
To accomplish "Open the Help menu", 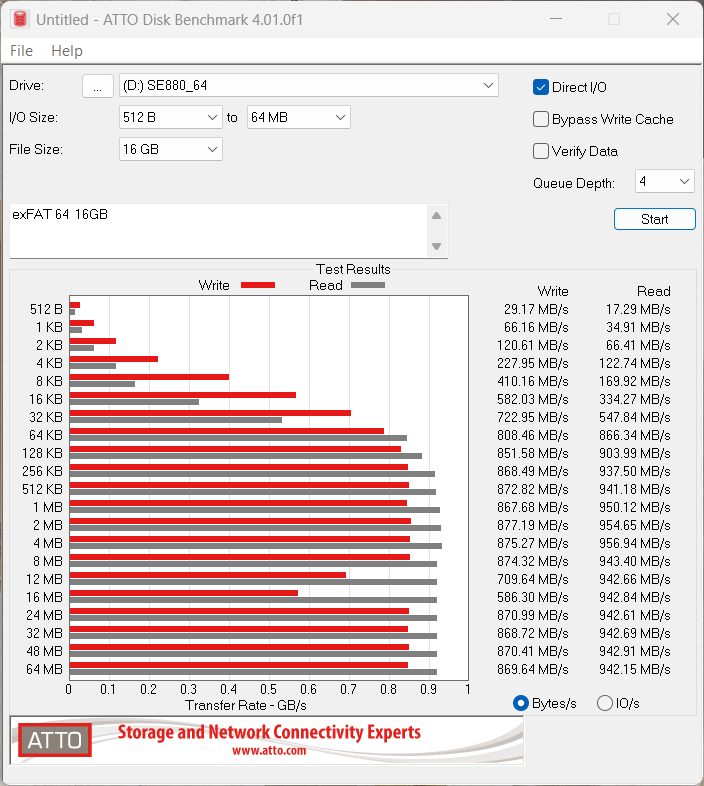I will pos(67,51).
